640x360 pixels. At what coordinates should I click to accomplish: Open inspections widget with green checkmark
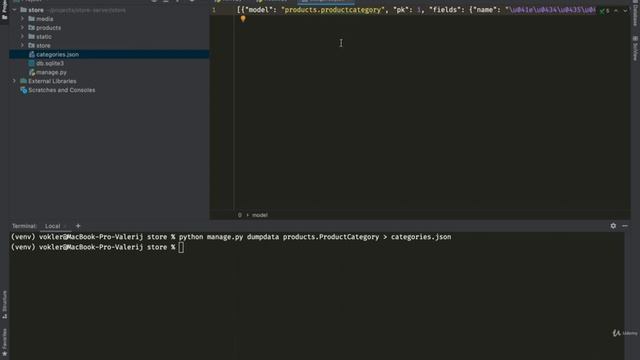604,11
